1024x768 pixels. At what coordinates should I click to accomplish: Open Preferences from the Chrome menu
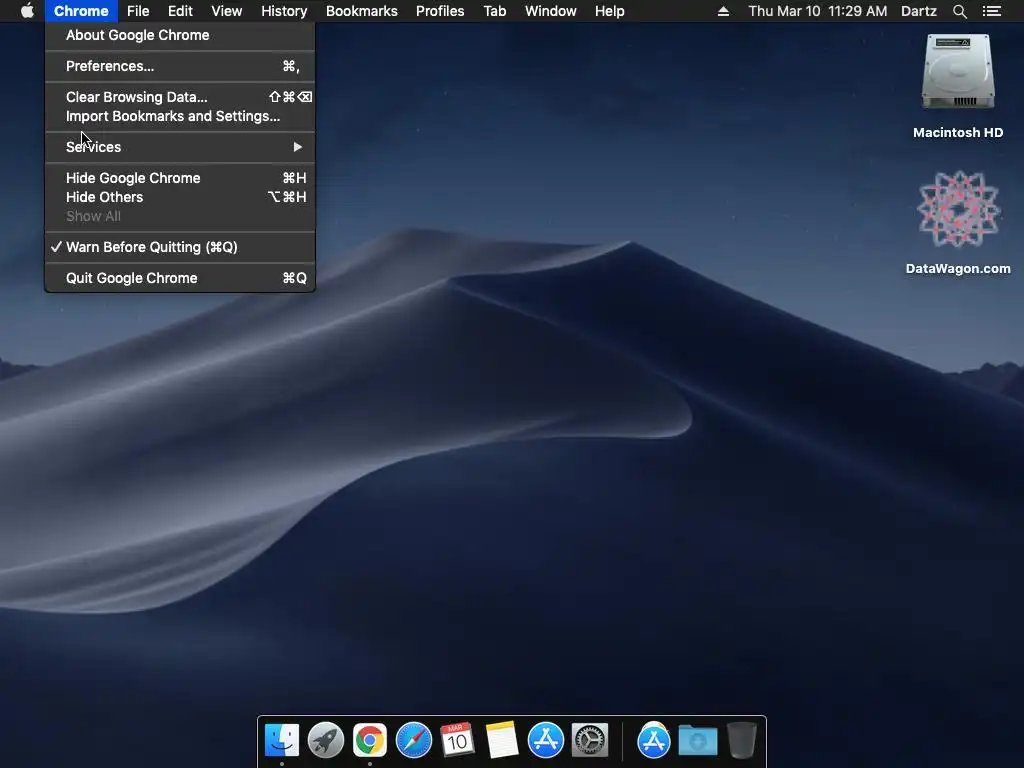[x=180, y=66]
